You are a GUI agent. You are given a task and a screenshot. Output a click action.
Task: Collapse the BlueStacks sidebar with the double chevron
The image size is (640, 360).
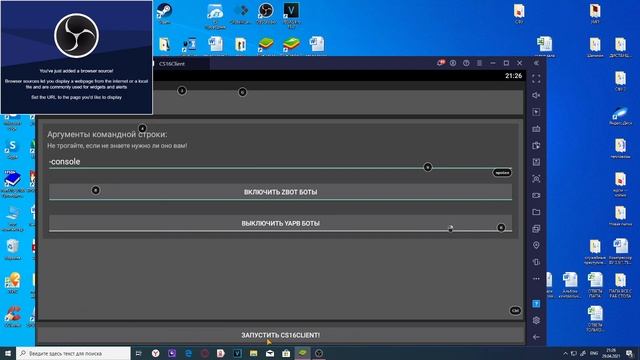[536, 63]
